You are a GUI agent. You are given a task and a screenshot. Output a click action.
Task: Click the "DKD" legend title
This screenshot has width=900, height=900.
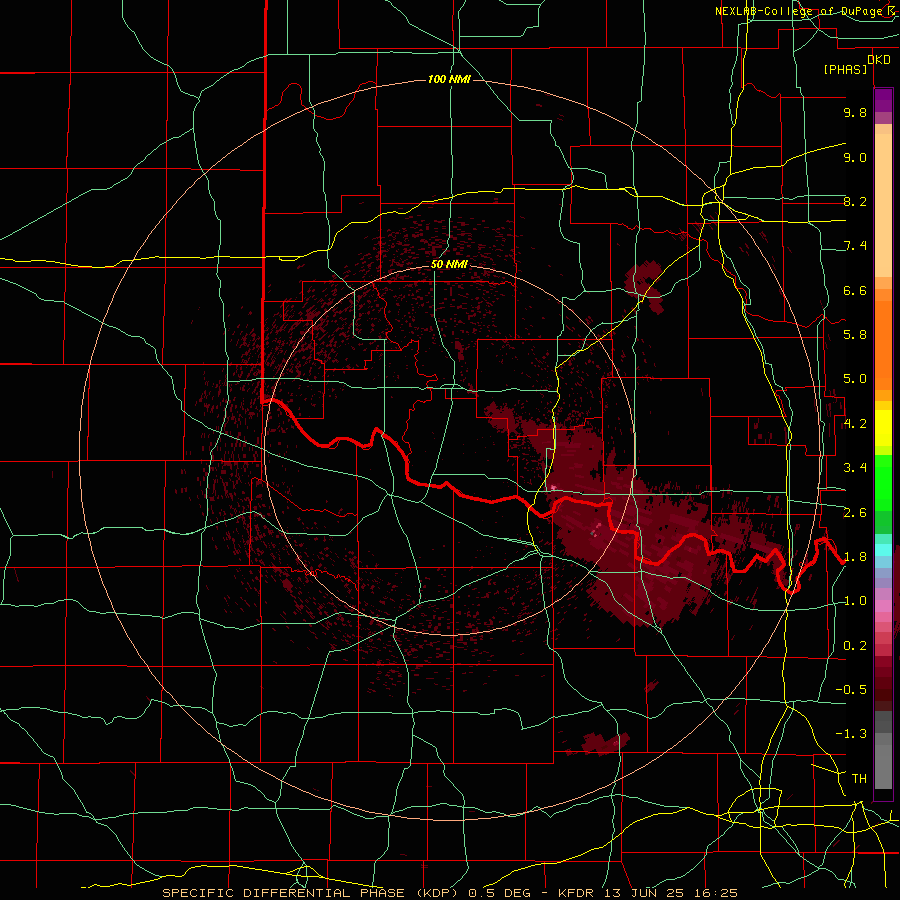pyautogui.click(x=879, y=60)
